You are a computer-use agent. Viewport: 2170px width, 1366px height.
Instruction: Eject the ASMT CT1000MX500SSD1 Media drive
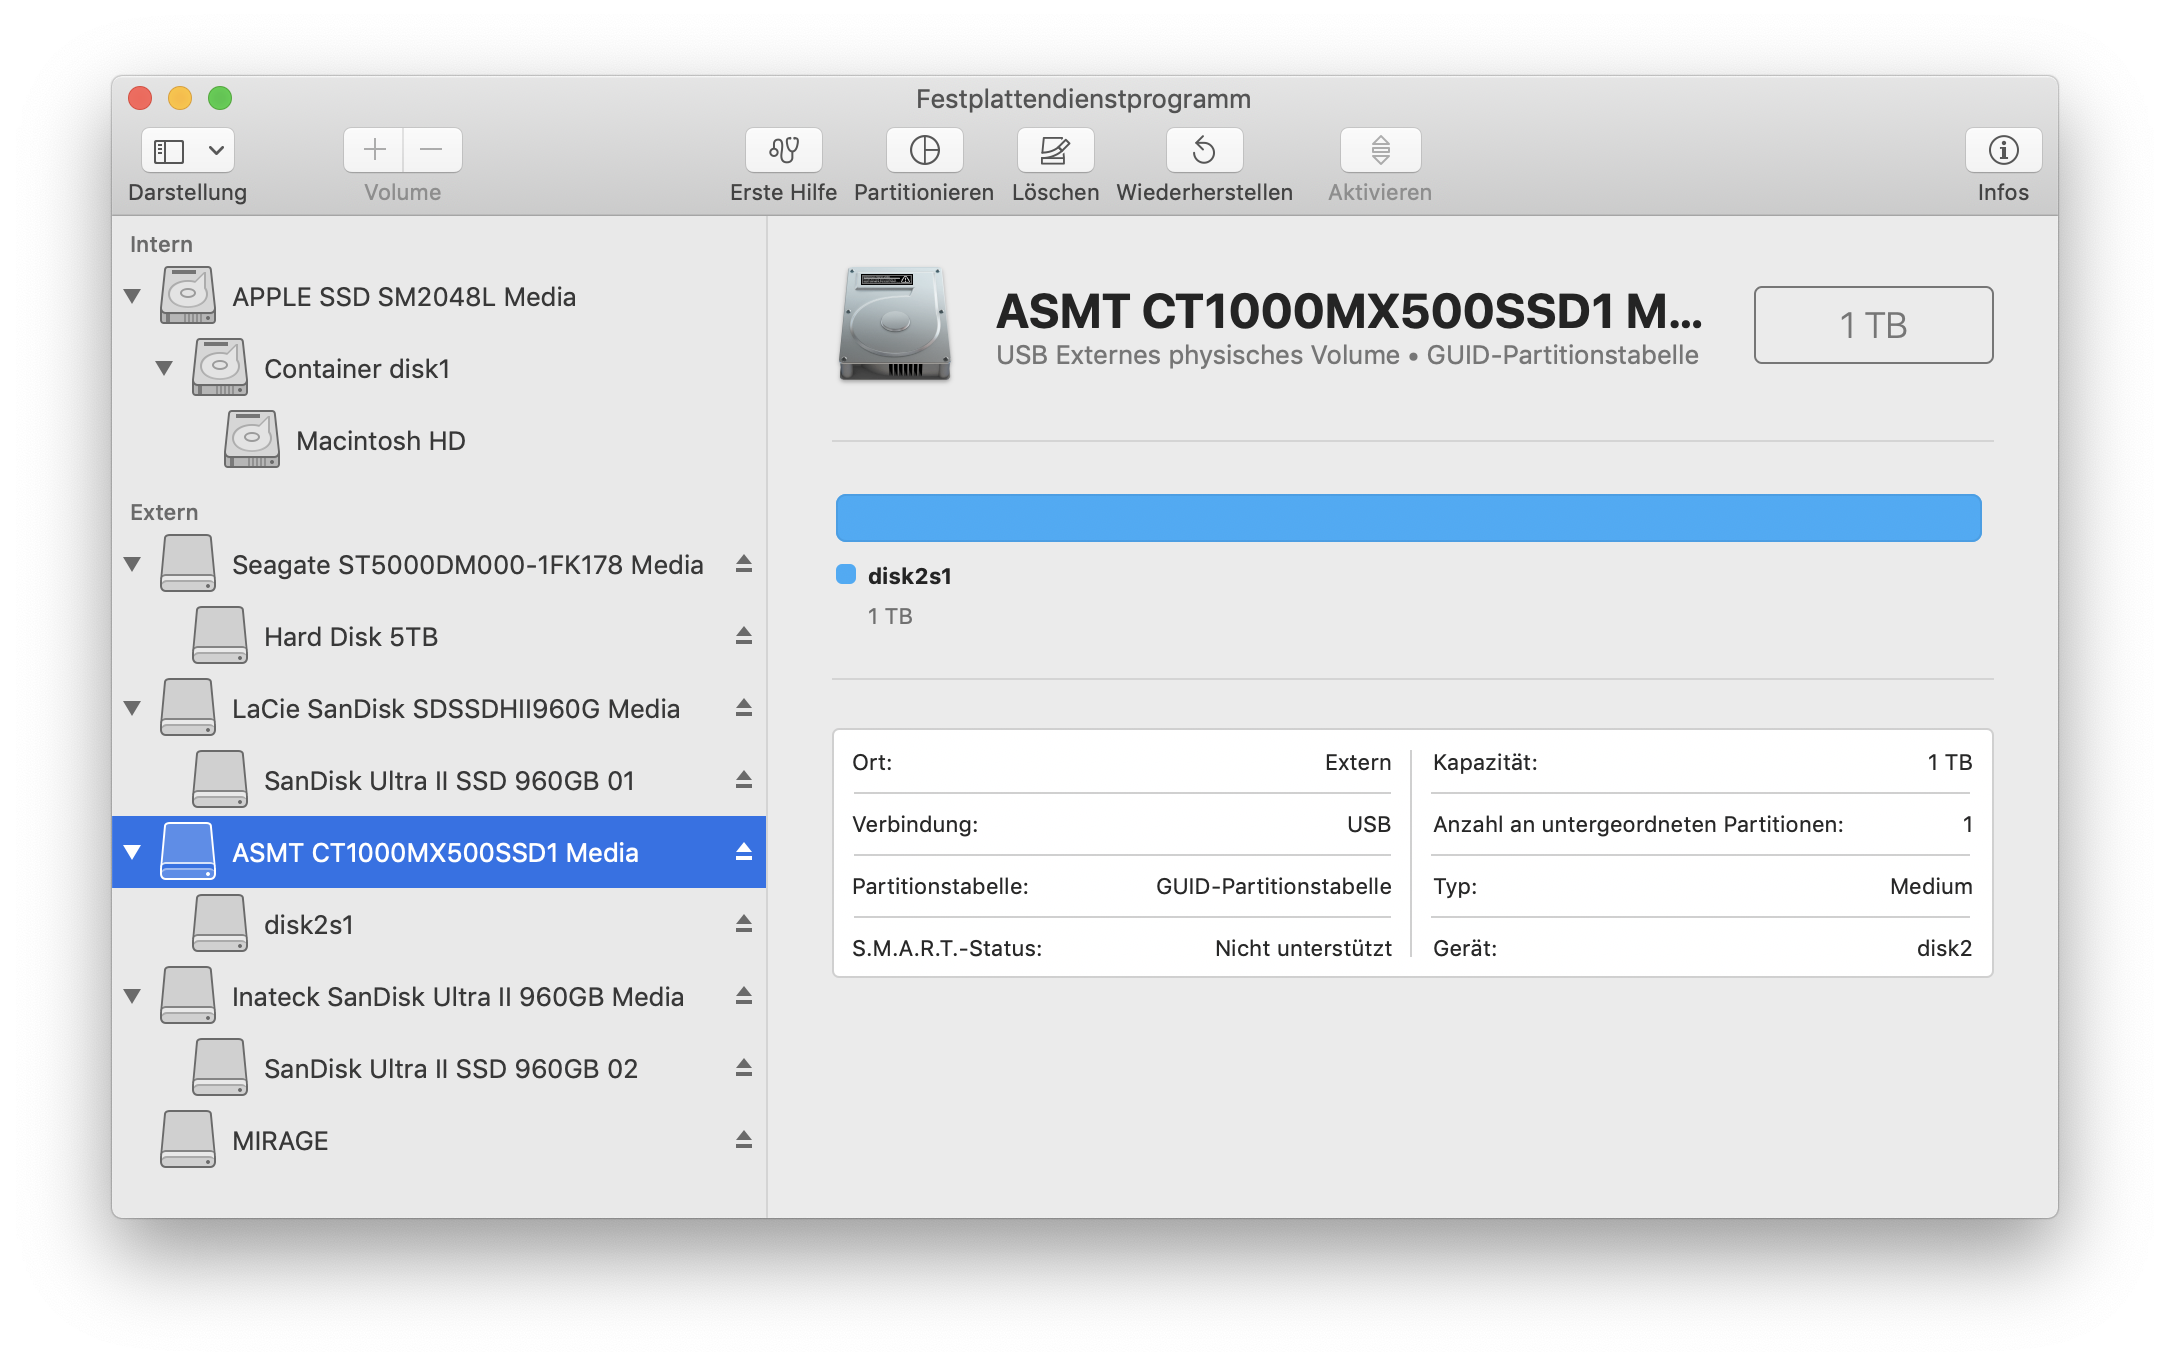point(743,852)
